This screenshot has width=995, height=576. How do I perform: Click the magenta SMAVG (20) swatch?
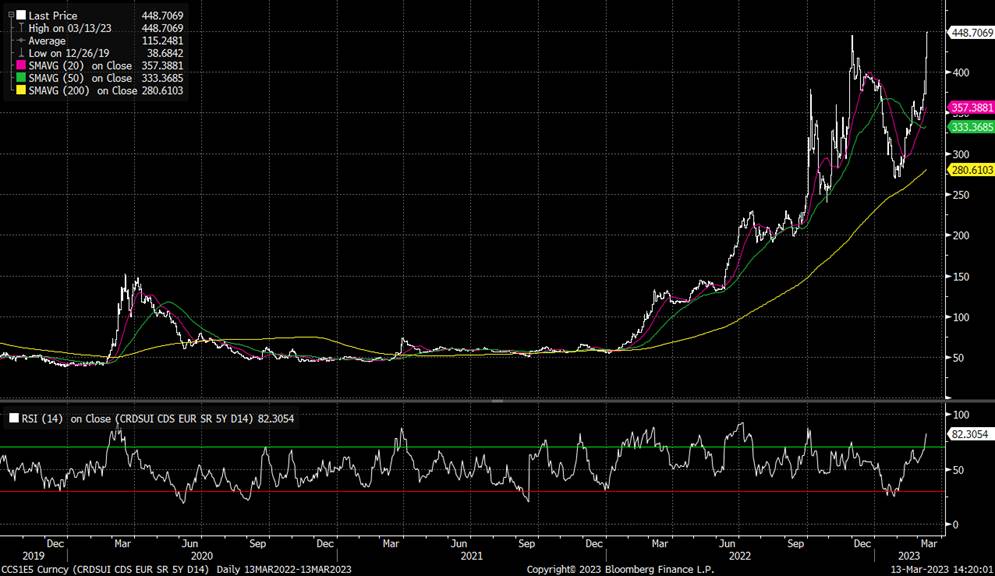point(21,65)
